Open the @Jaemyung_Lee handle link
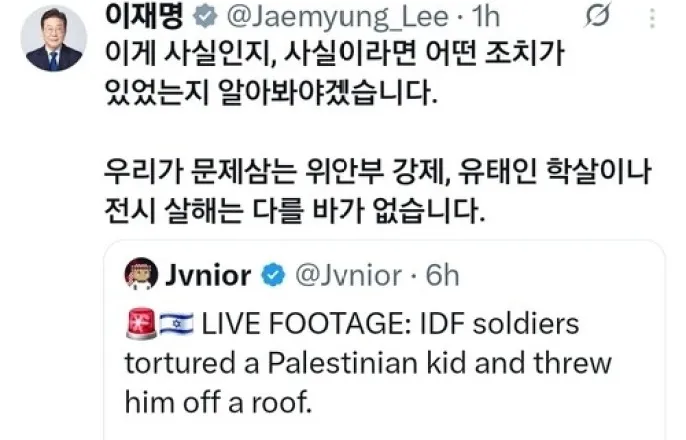Image resolution: width=686 pixels, height=440 pixels. [337, 17]
